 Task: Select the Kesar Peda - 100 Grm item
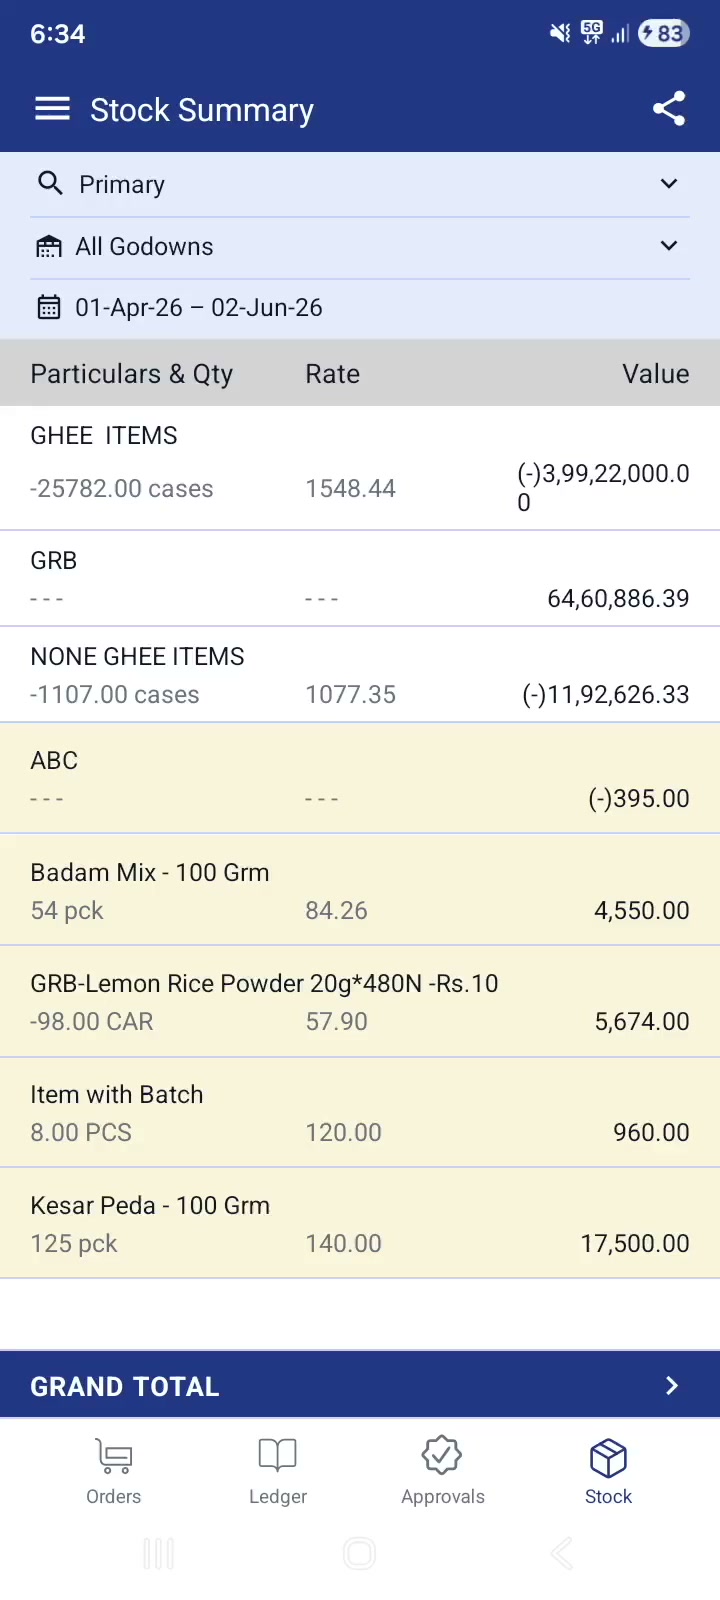(x=360, y=1224)
